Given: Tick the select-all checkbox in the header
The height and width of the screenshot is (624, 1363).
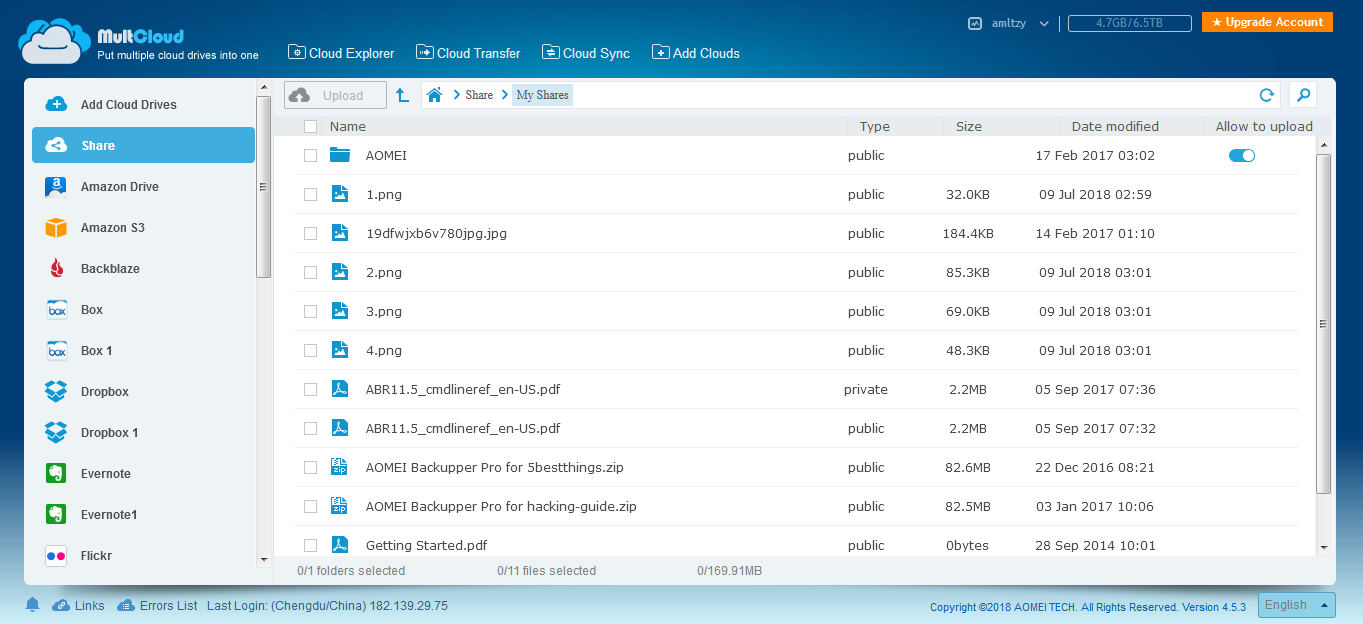Looking at the screenshot, I should click(x=311, y=127).
